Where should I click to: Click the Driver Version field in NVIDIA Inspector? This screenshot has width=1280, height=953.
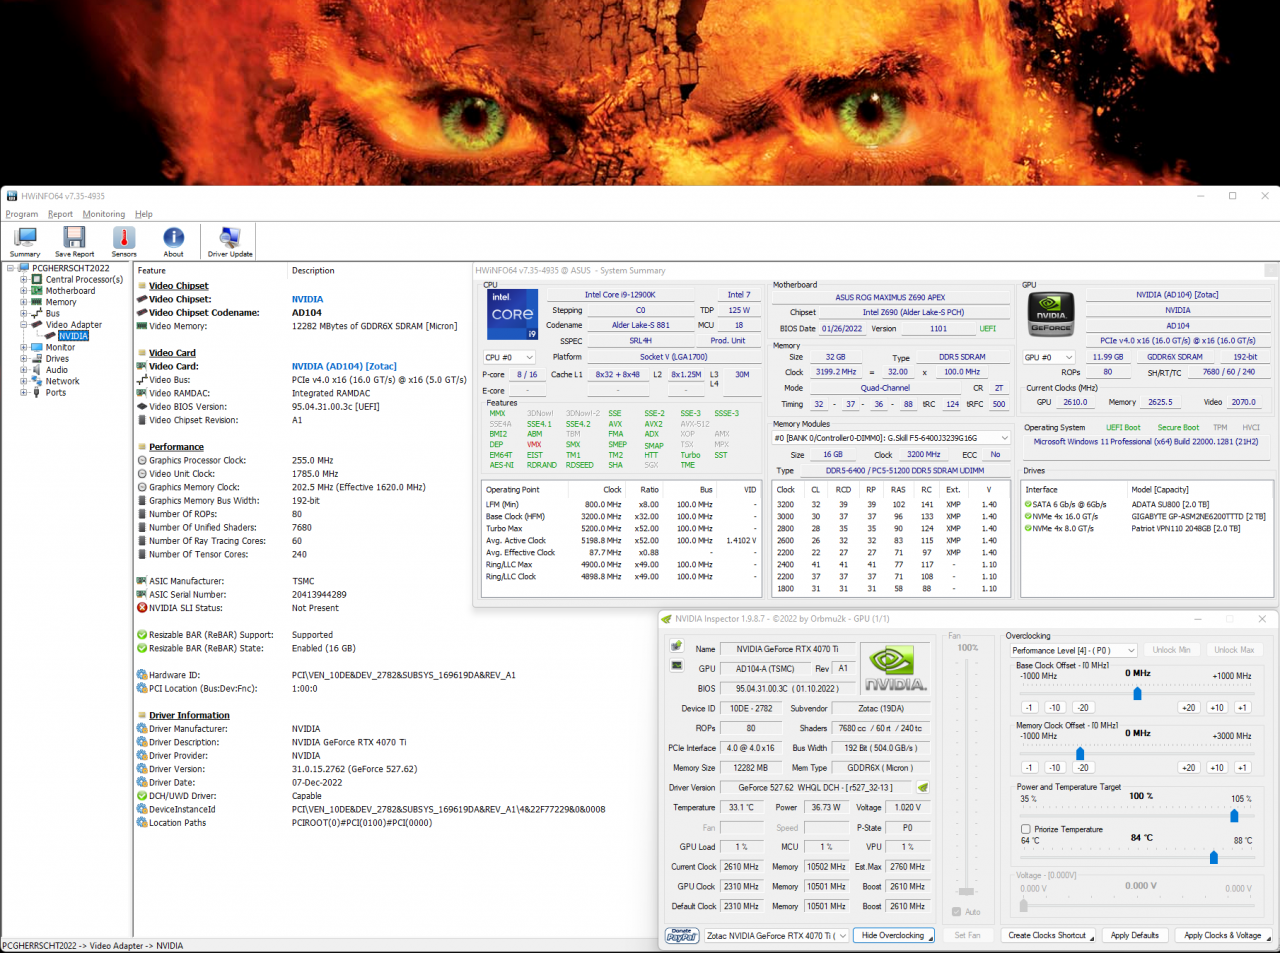pyautogui.click(x=815, y=788)
